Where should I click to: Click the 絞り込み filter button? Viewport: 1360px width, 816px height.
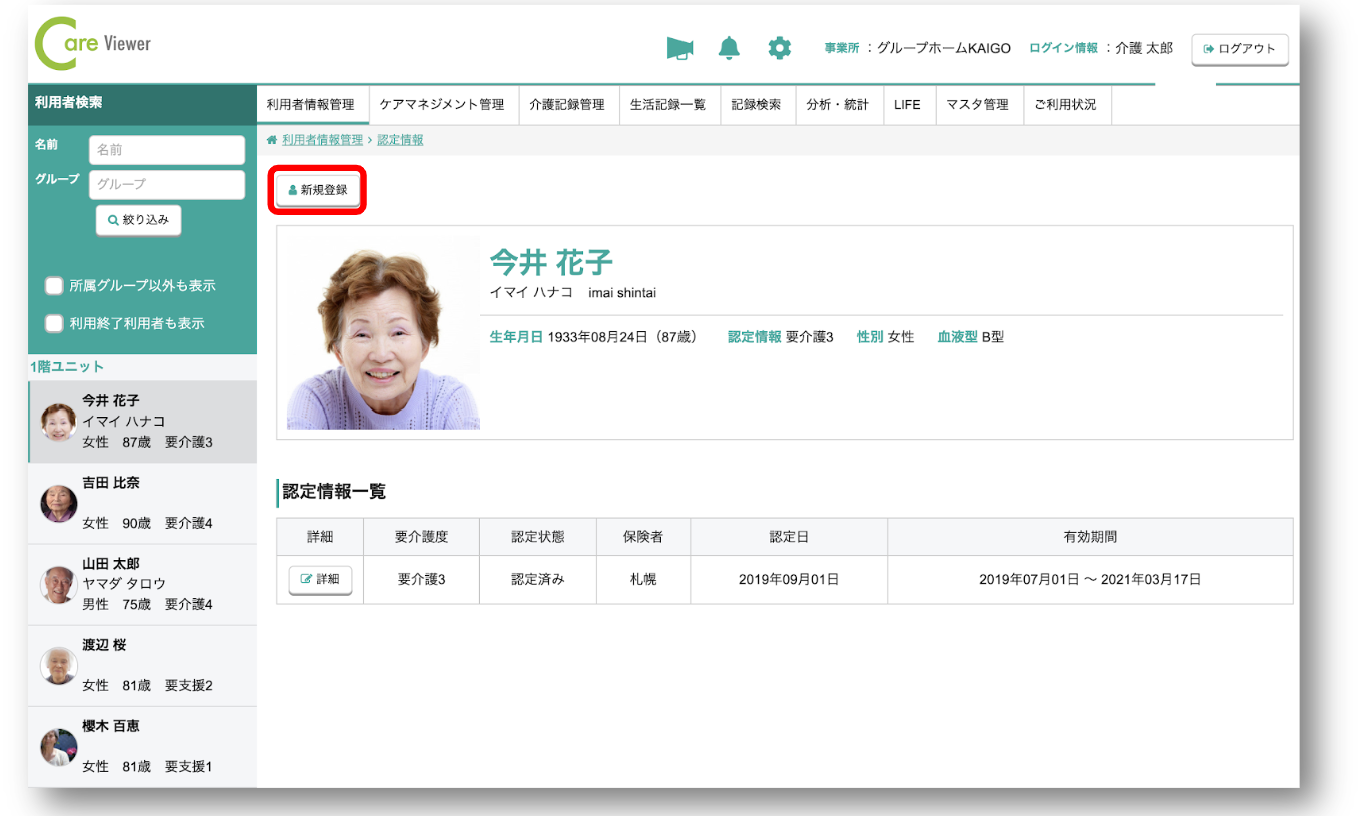(x=138, y=220)
